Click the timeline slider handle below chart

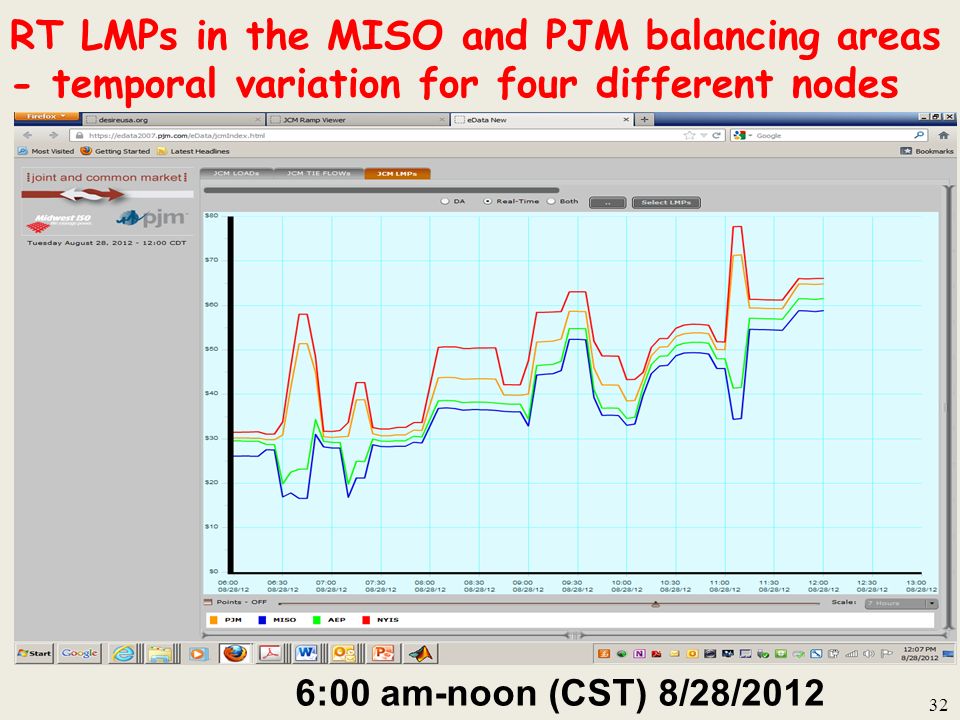point(656,604)
